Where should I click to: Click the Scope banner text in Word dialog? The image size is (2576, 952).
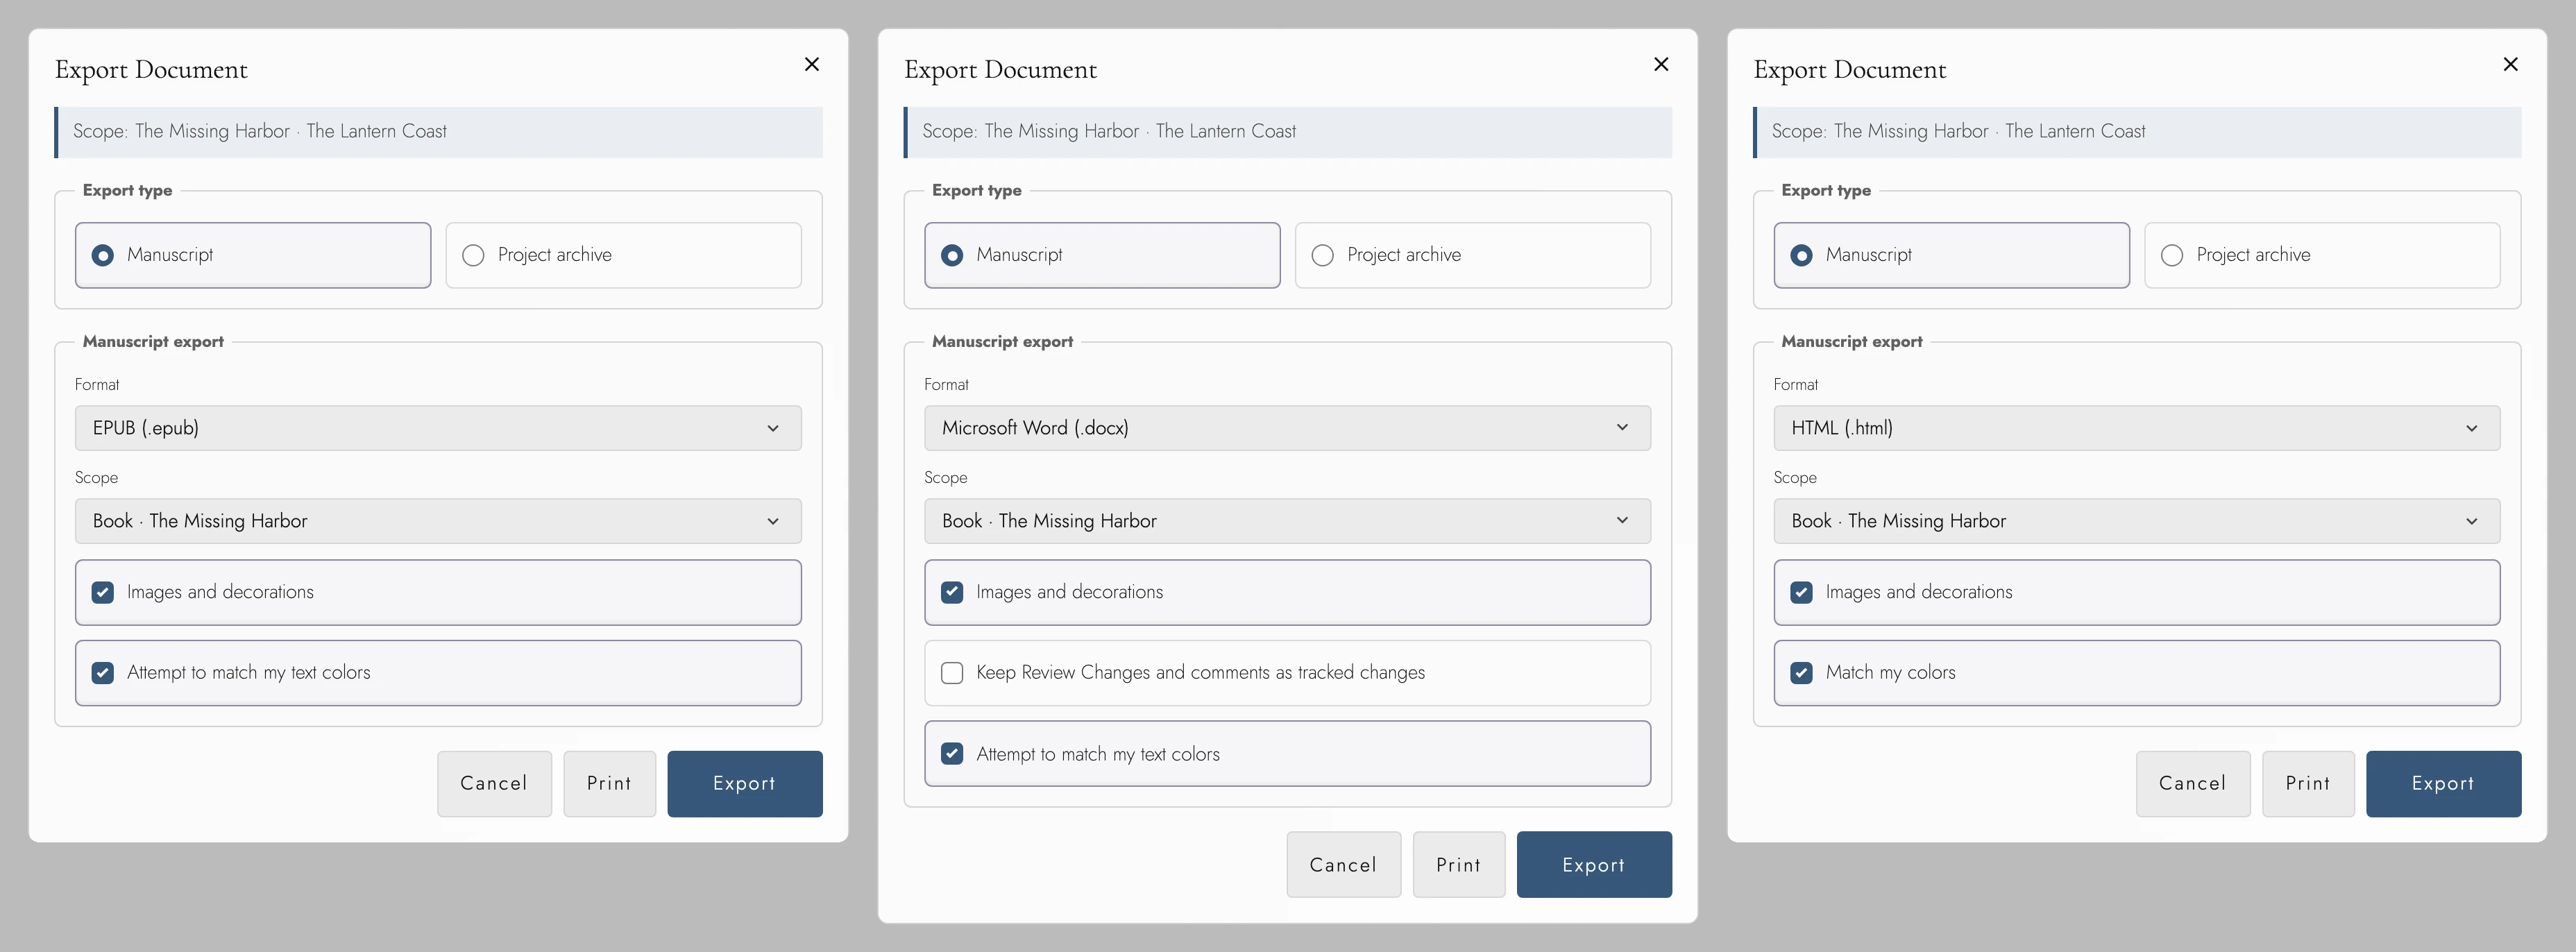[1109, 131]
